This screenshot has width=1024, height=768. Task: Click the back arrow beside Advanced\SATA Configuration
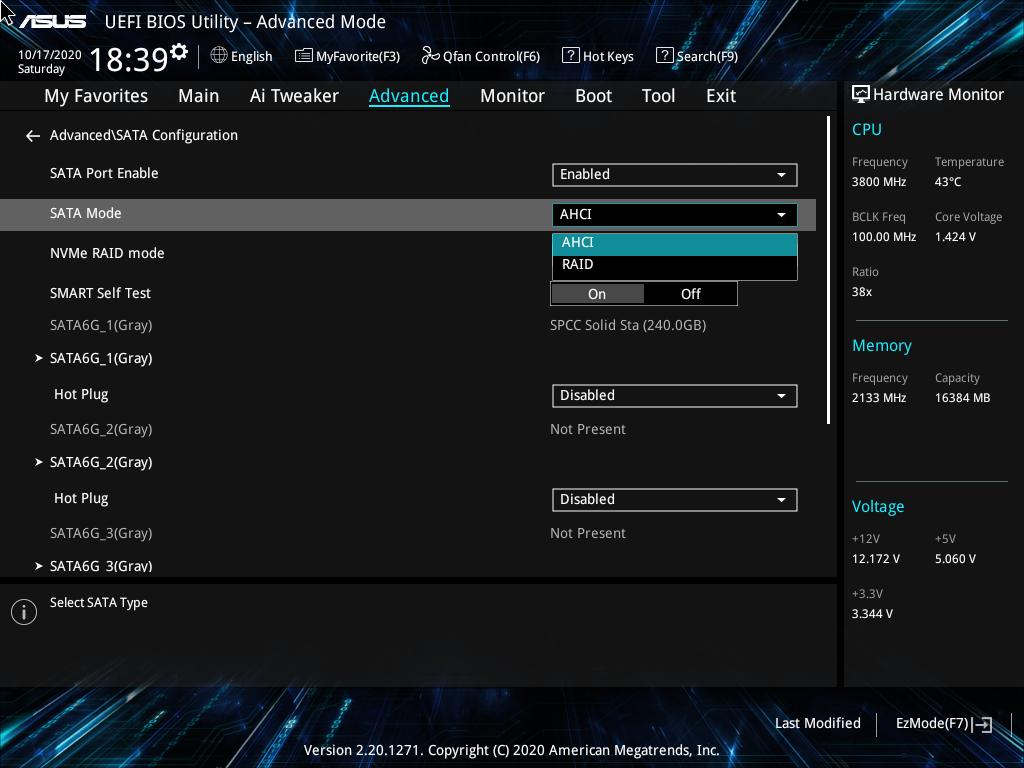[33, 136]
